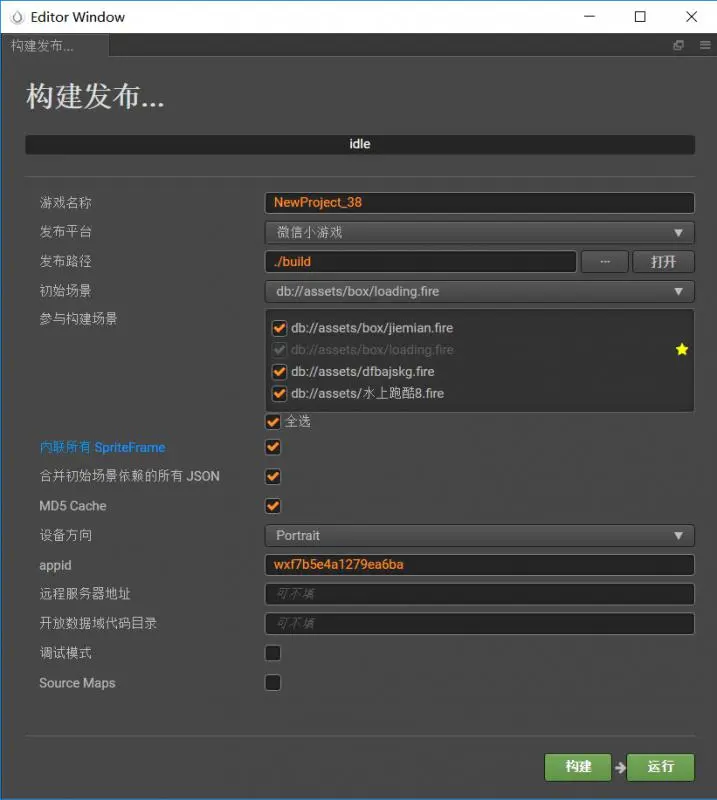The image size is (717, 800).
Task: Click db://assets/dfbajskg.fire scene text
Action: (x=363, y=371)
